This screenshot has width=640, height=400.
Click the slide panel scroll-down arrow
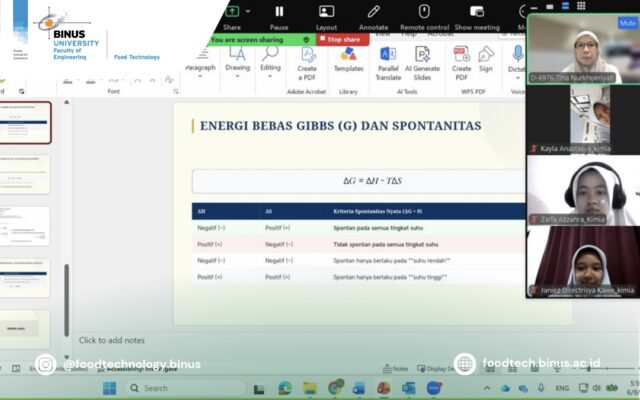coord(67,357)
